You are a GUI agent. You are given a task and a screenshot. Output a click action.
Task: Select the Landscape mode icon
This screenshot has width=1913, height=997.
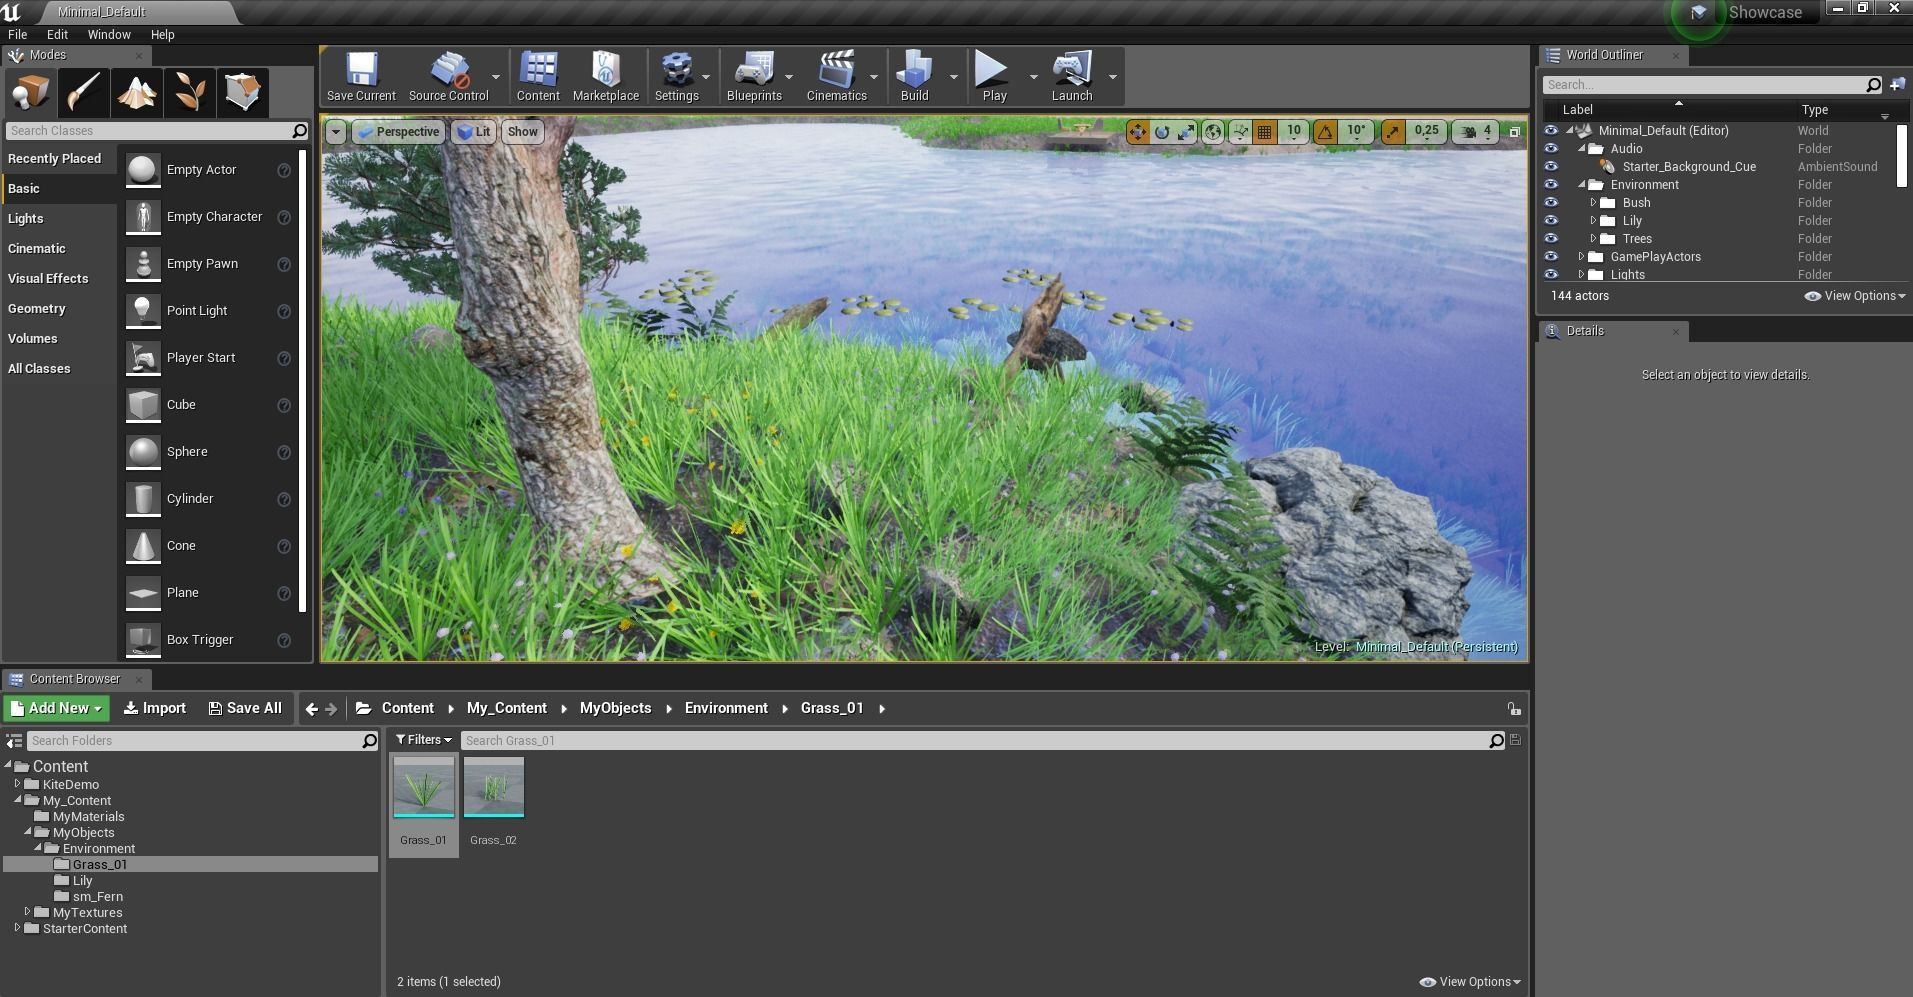point(137,93)
